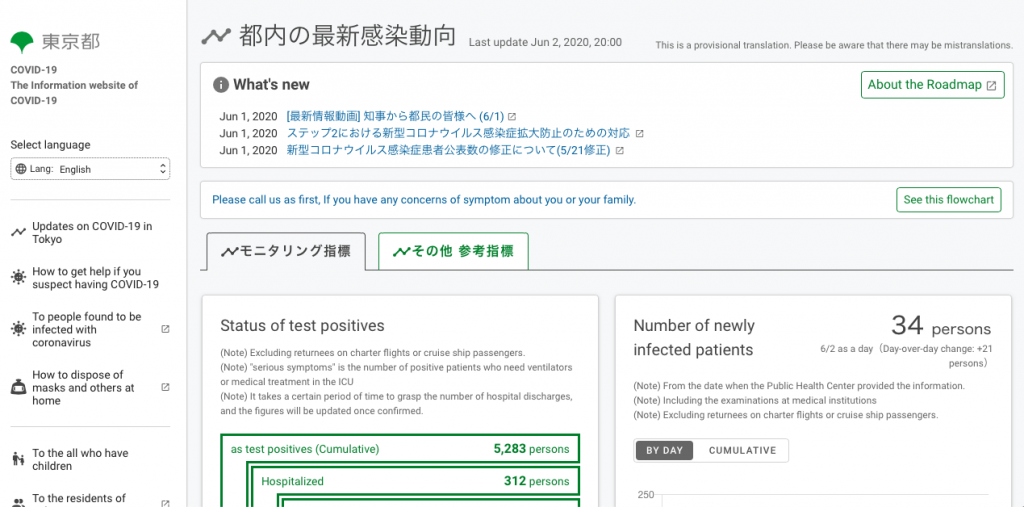Click the Tokyo Metropolitan green leaf logo
The image size is (1024, 507).
pos(22,41)
